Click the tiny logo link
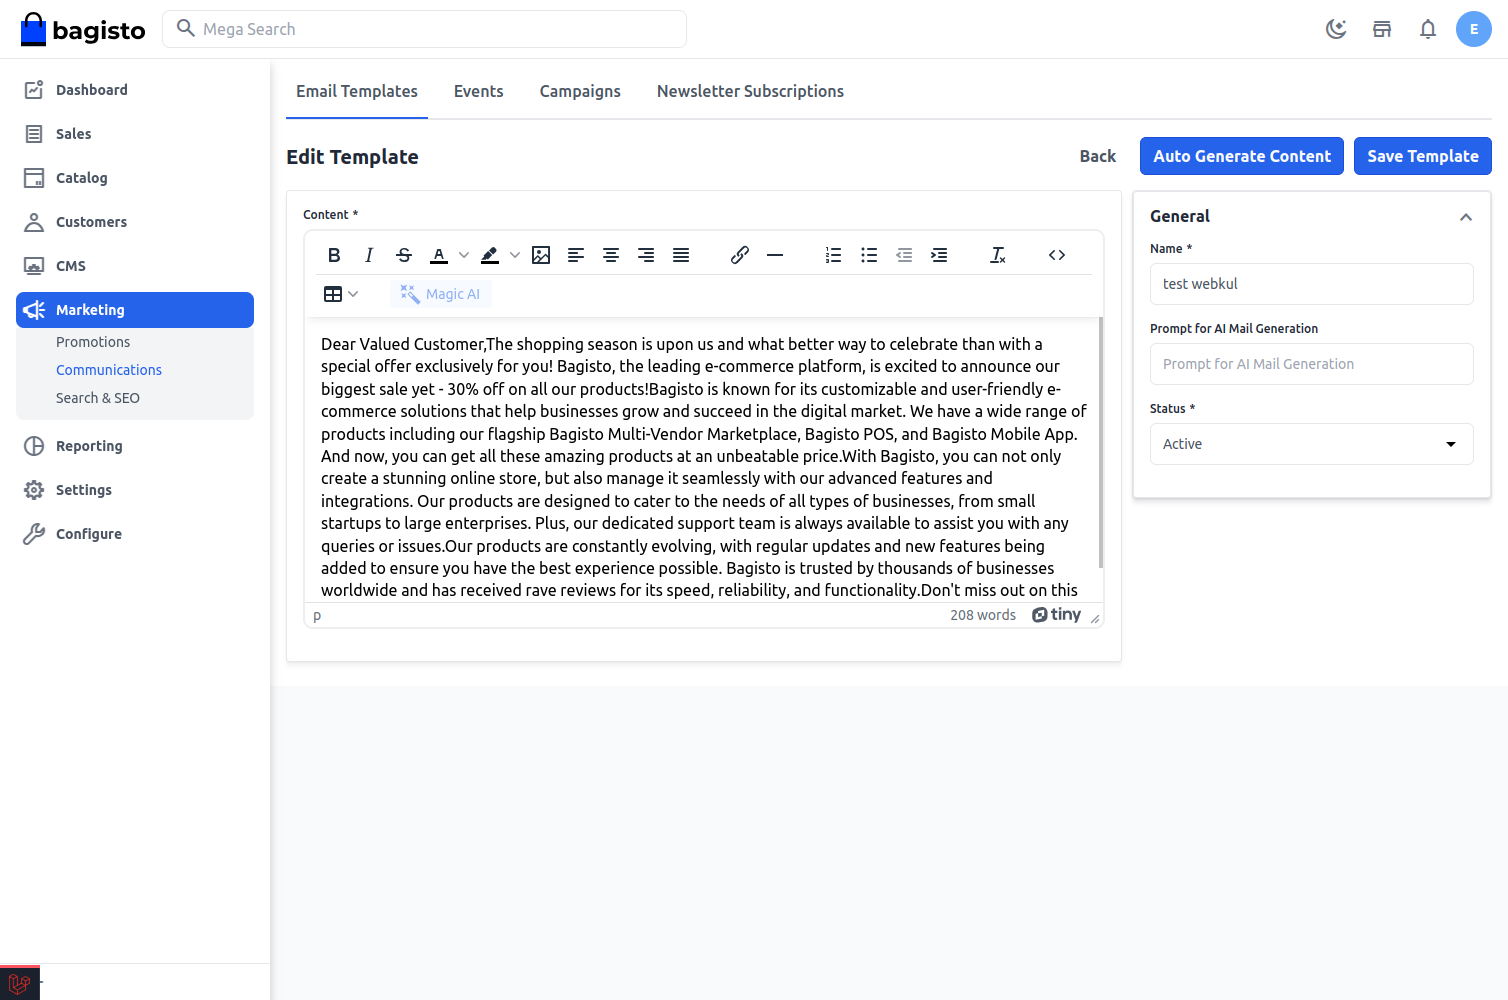Screen dimensions: 1508x1000 coord(1057,615)
